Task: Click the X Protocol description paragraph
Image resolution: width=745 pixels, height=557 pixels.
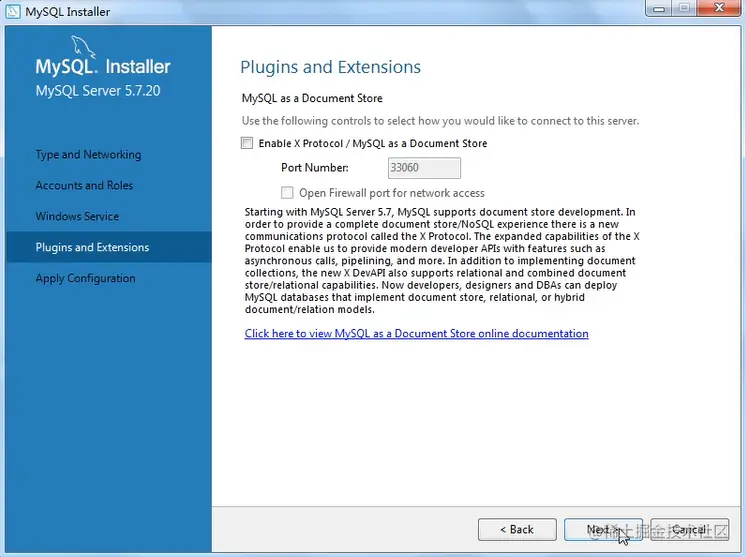Action: (x=442, y=260)
